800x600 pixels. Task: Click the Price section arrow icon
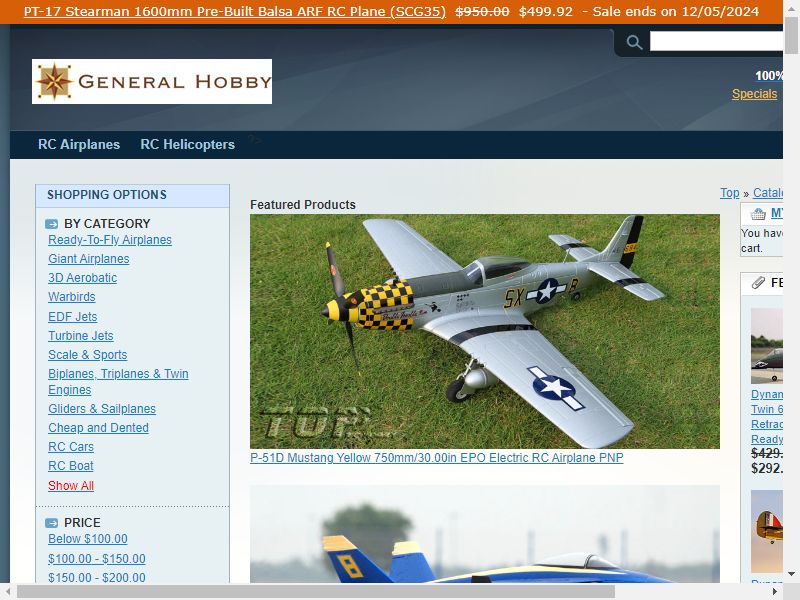click(x=52, y=523)
